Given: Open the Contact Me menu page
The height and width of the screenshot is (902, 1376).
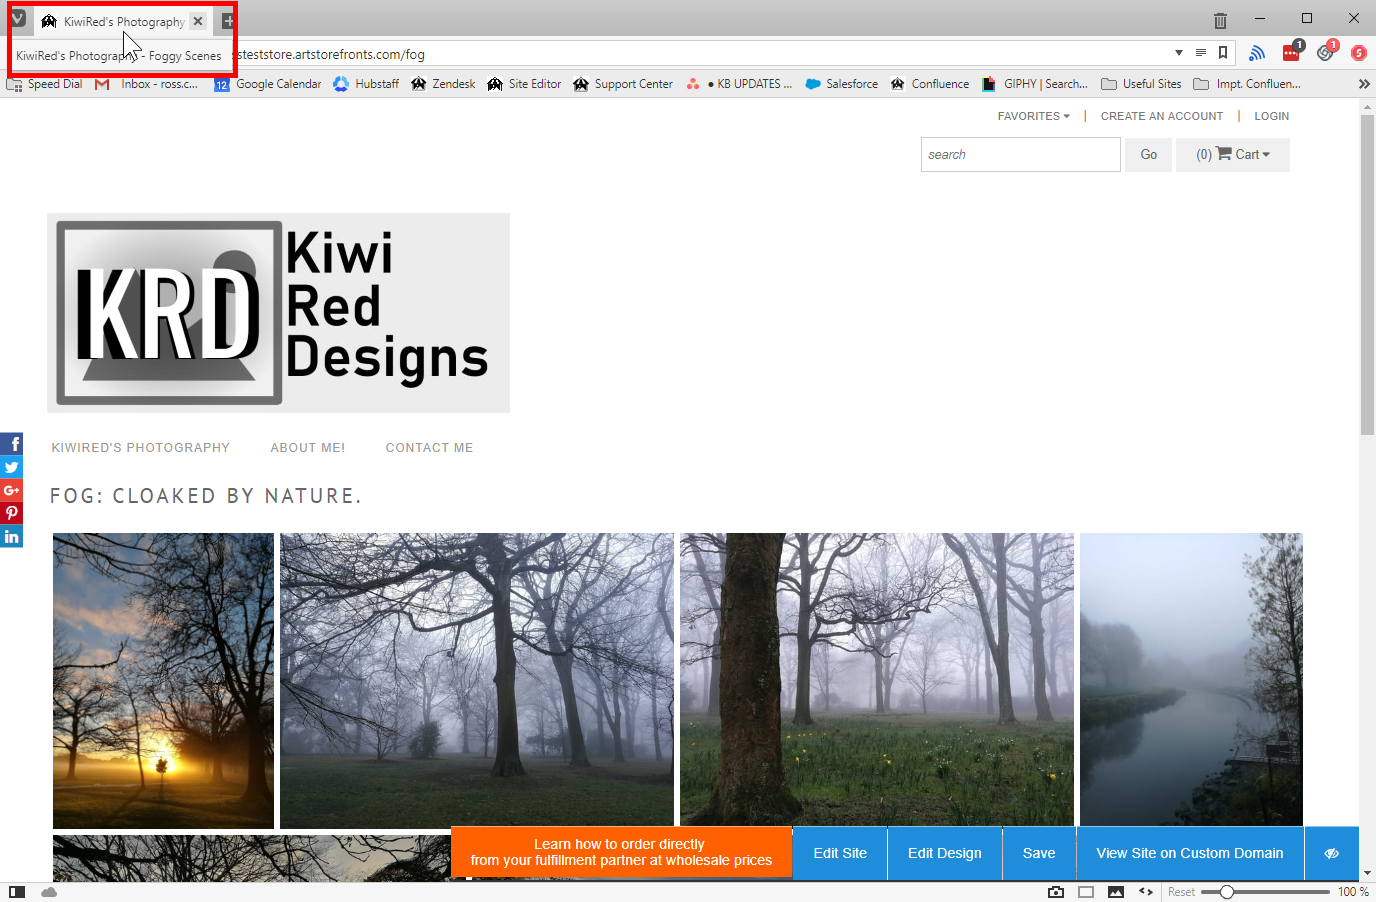Looking at the screenshot, I should pyautogui.click(x=429, y=448).
